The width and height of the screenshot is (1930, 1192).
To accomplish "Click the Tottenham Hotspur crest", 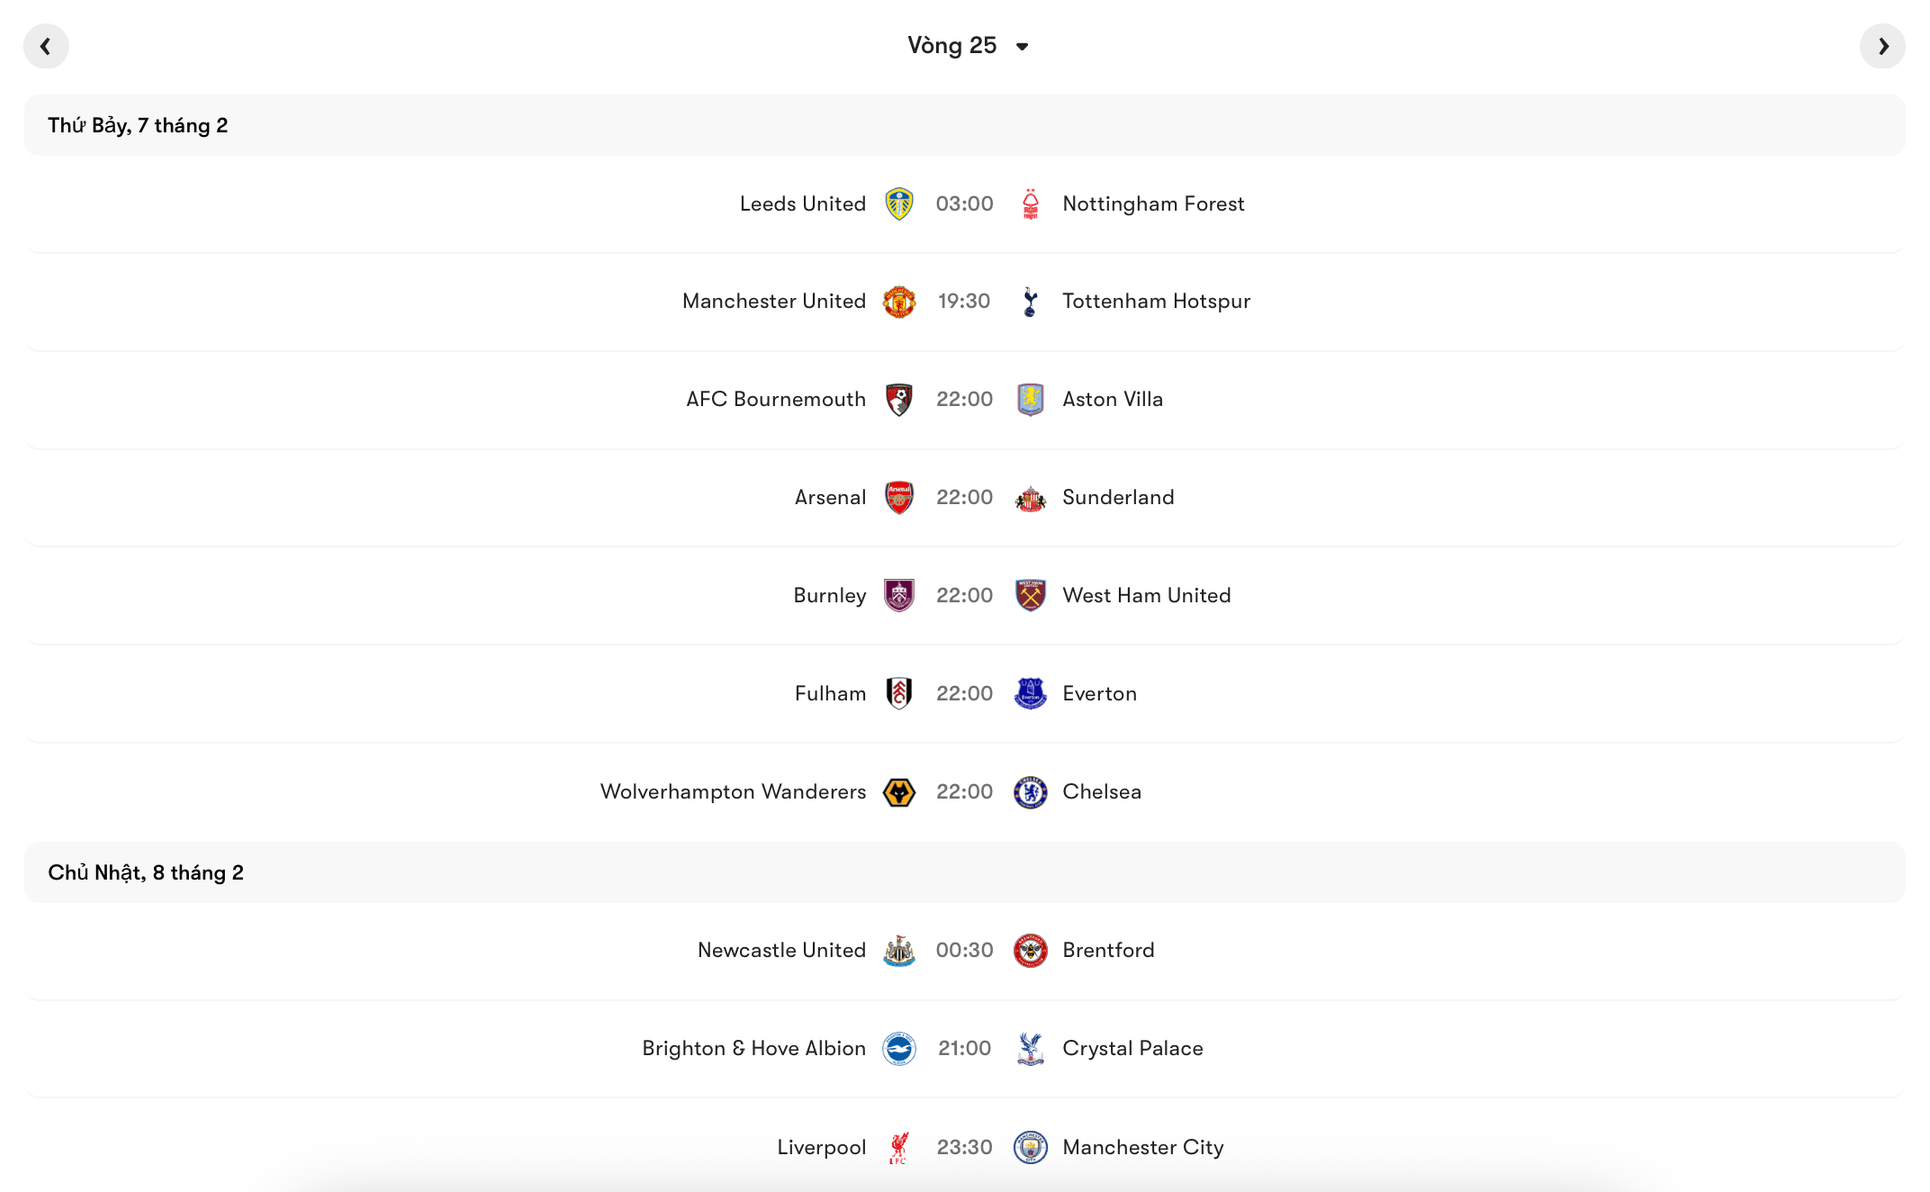I will [x=1030, y=301].
